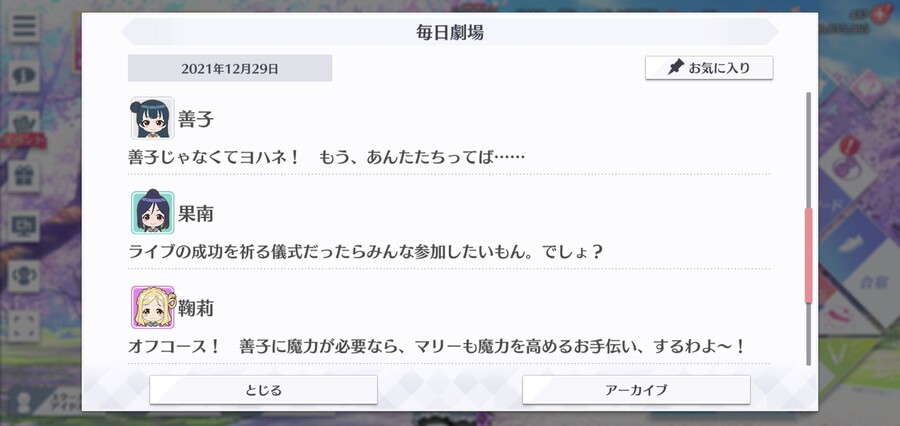The width and height of the screenshot is (900, 426).
Task: Close the dialog with とじる button
Action: 263,390
